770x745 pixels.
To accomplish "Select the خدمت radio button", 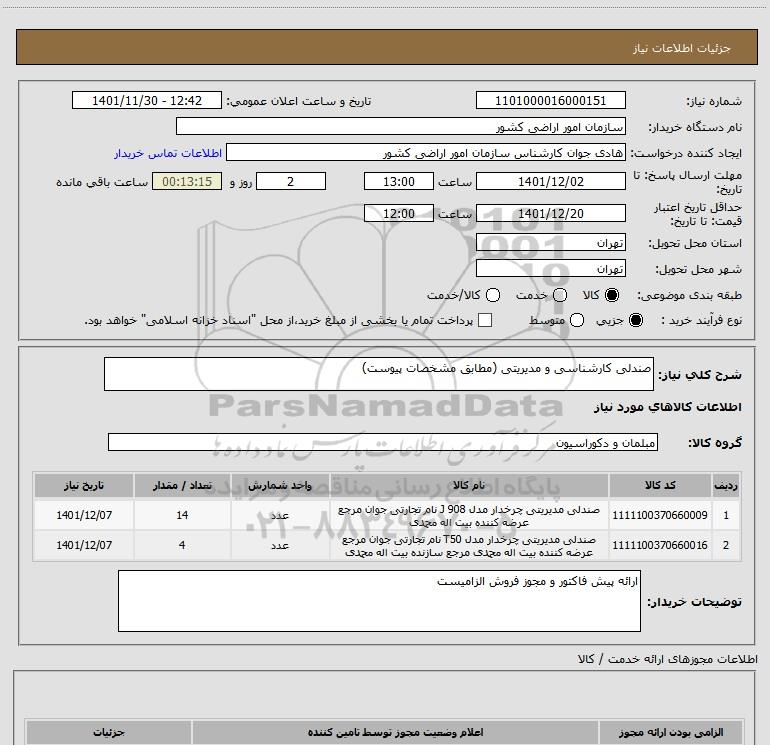I will tap(560, 295).
